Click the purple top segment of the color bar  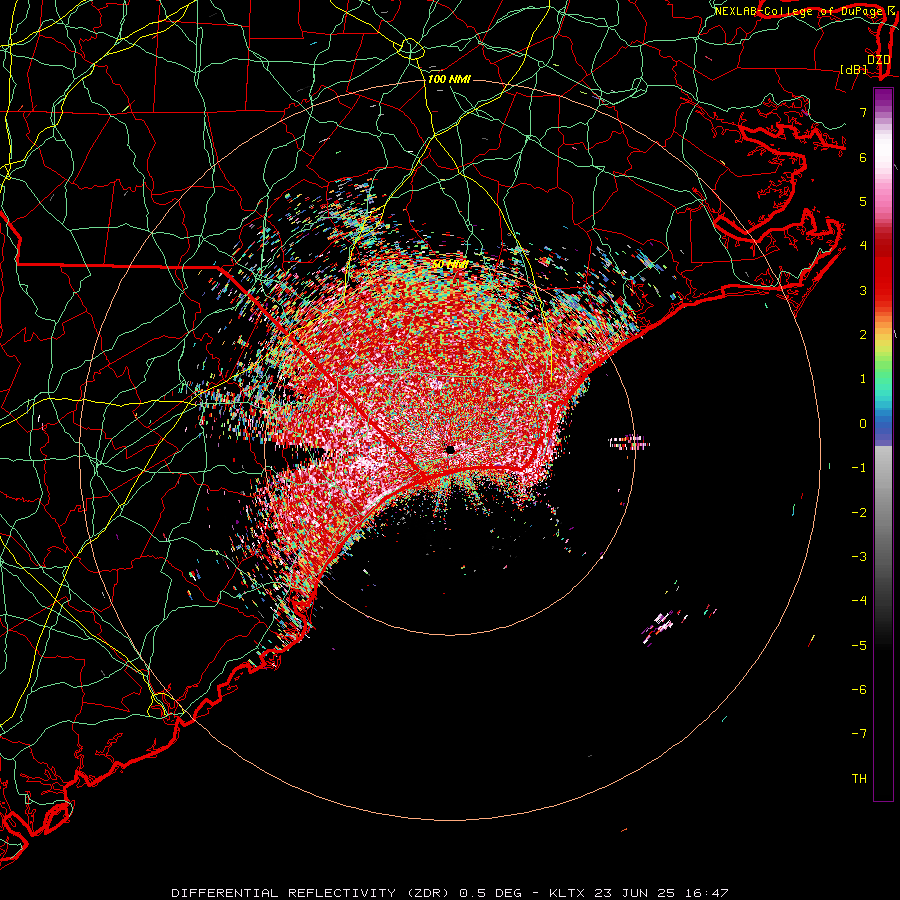883,98
